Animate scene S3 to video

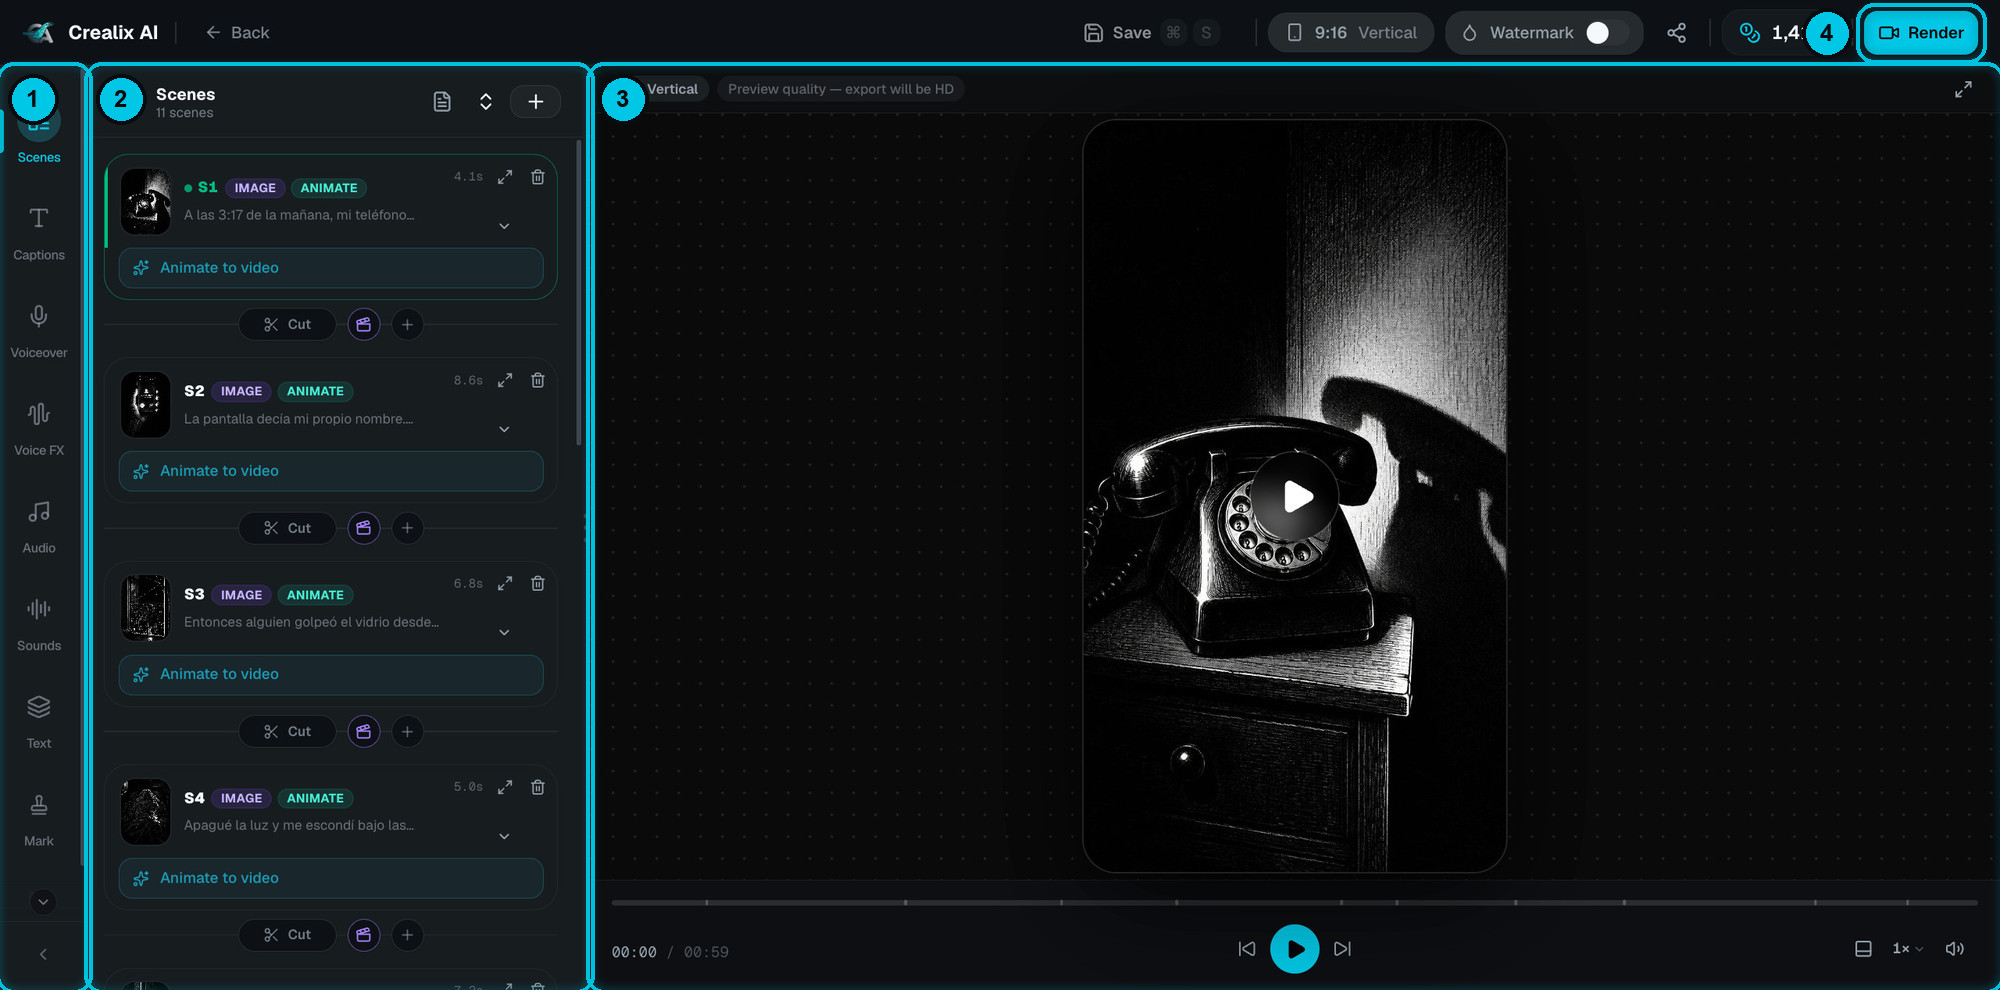pos(331,674)
